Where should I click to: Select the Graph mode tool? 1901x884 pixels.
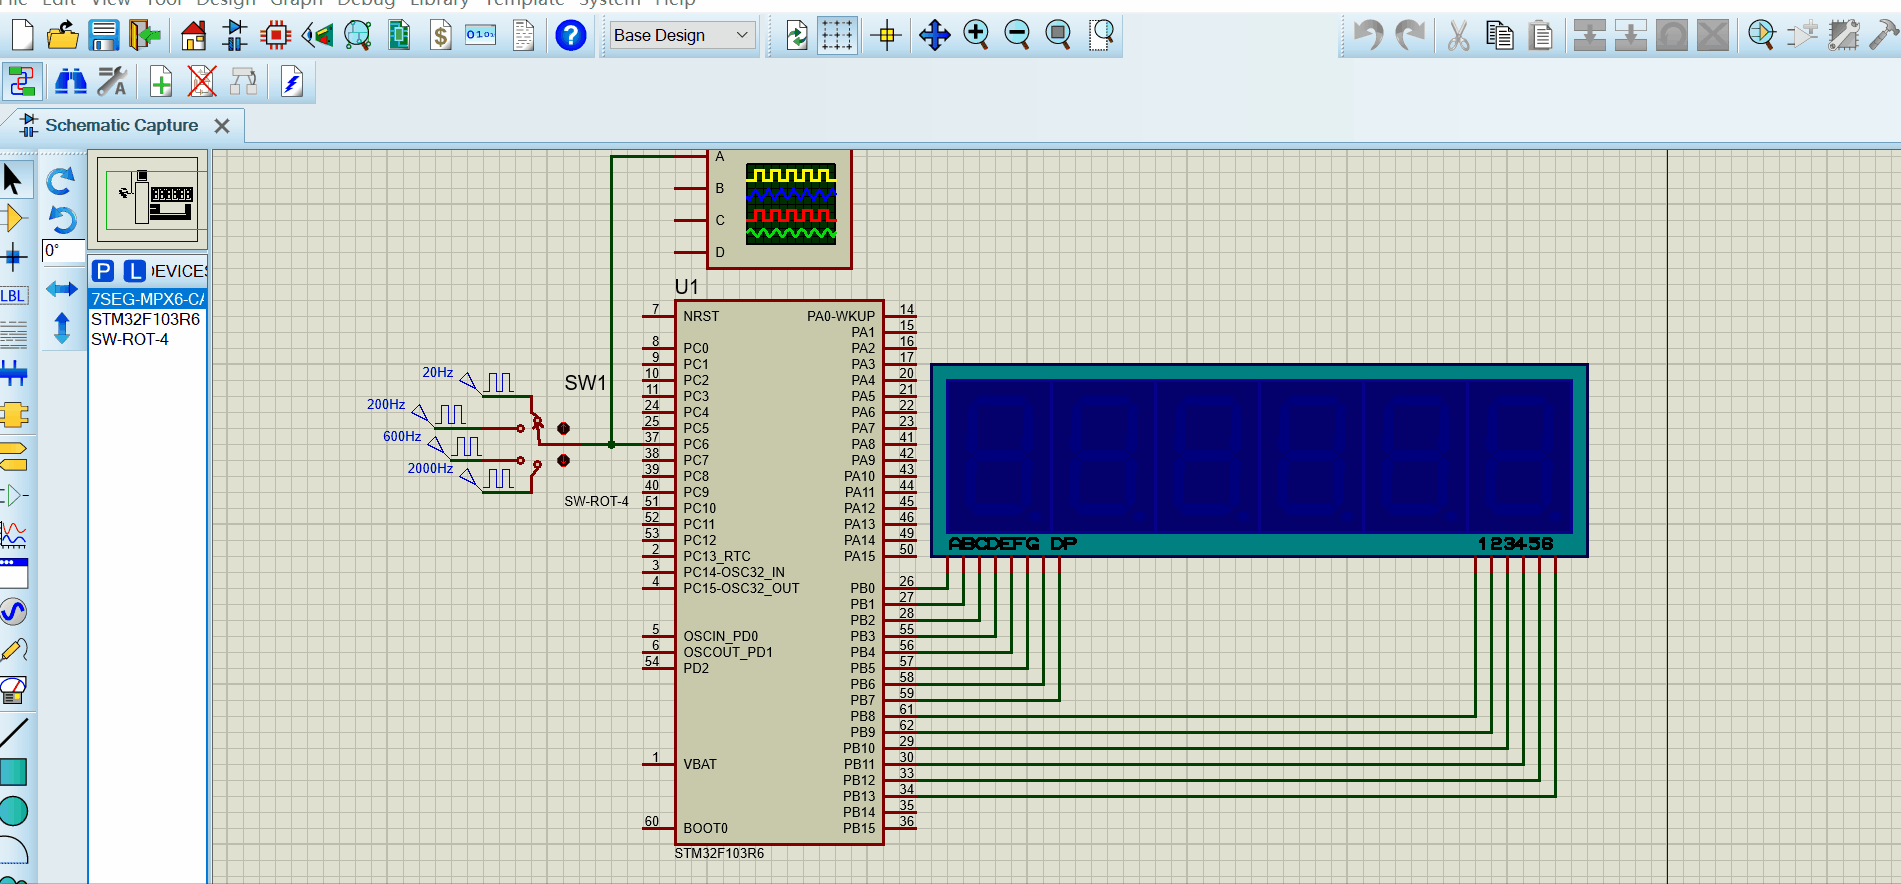(14, 534)
